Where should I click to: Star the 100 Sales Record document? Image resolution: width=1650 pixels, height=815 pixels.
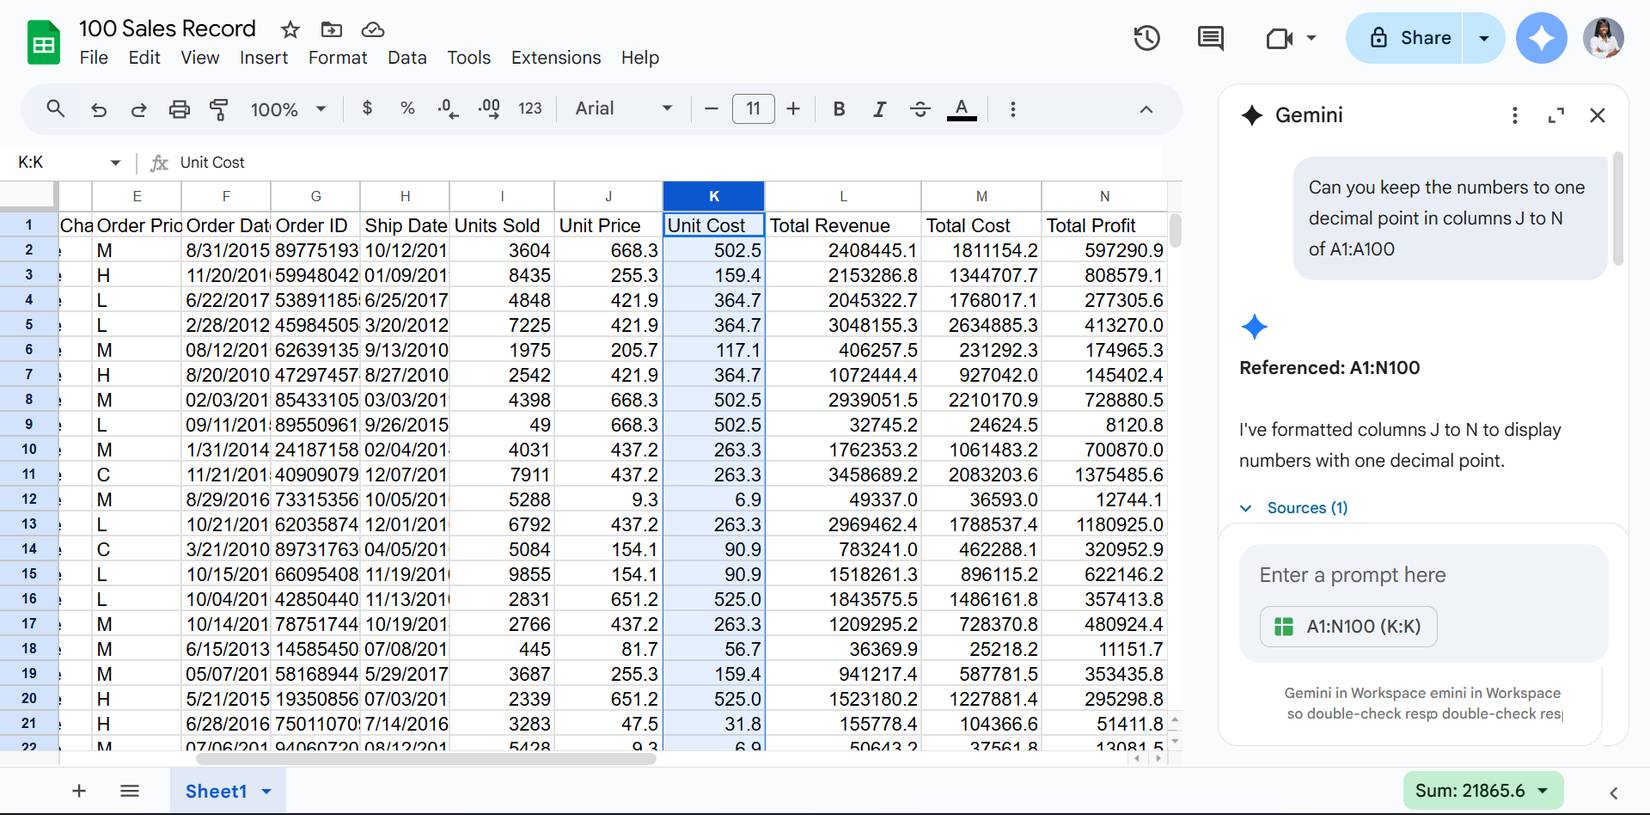point(290,29)
